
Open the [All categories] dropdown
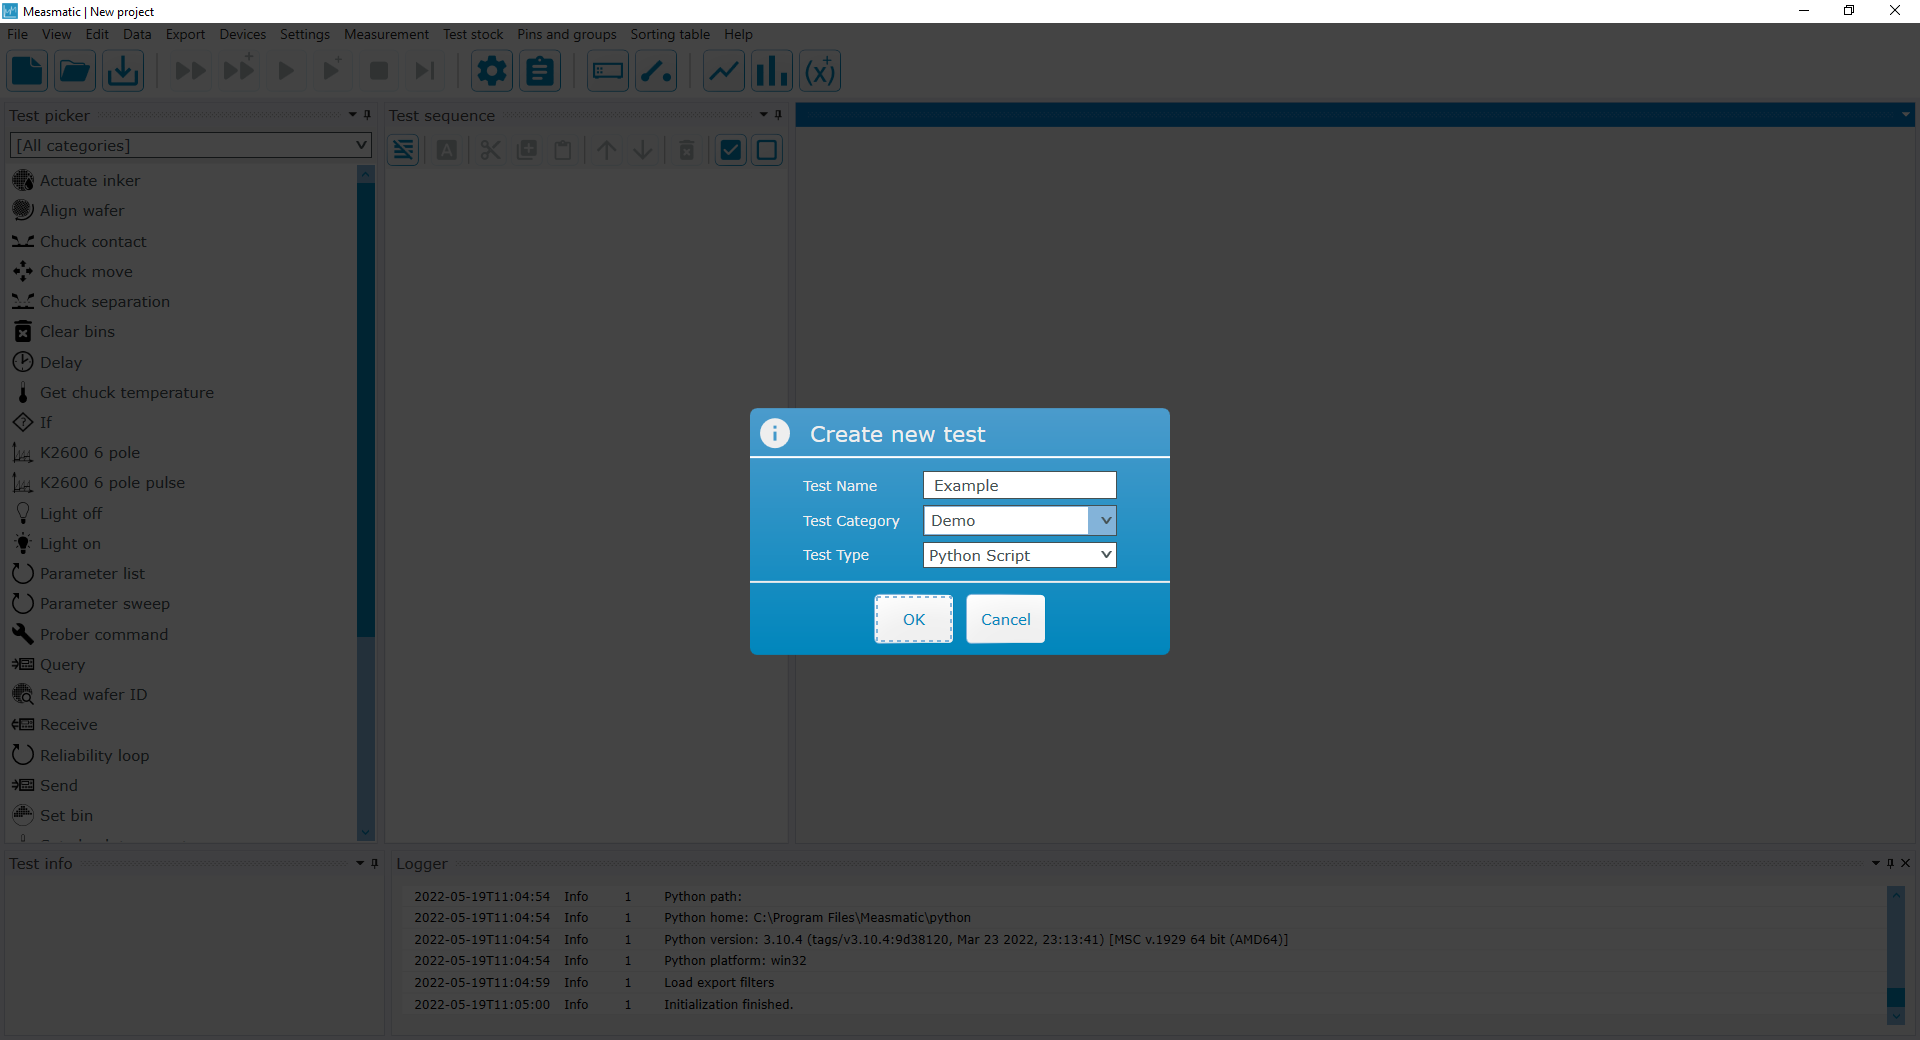click(x=190, y=145)
